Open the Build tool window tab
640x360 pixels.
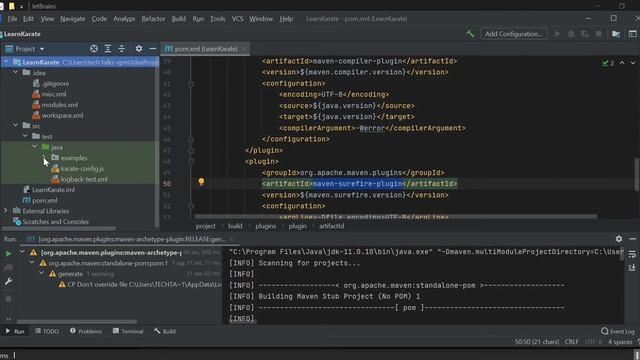(x=165, y=331)
